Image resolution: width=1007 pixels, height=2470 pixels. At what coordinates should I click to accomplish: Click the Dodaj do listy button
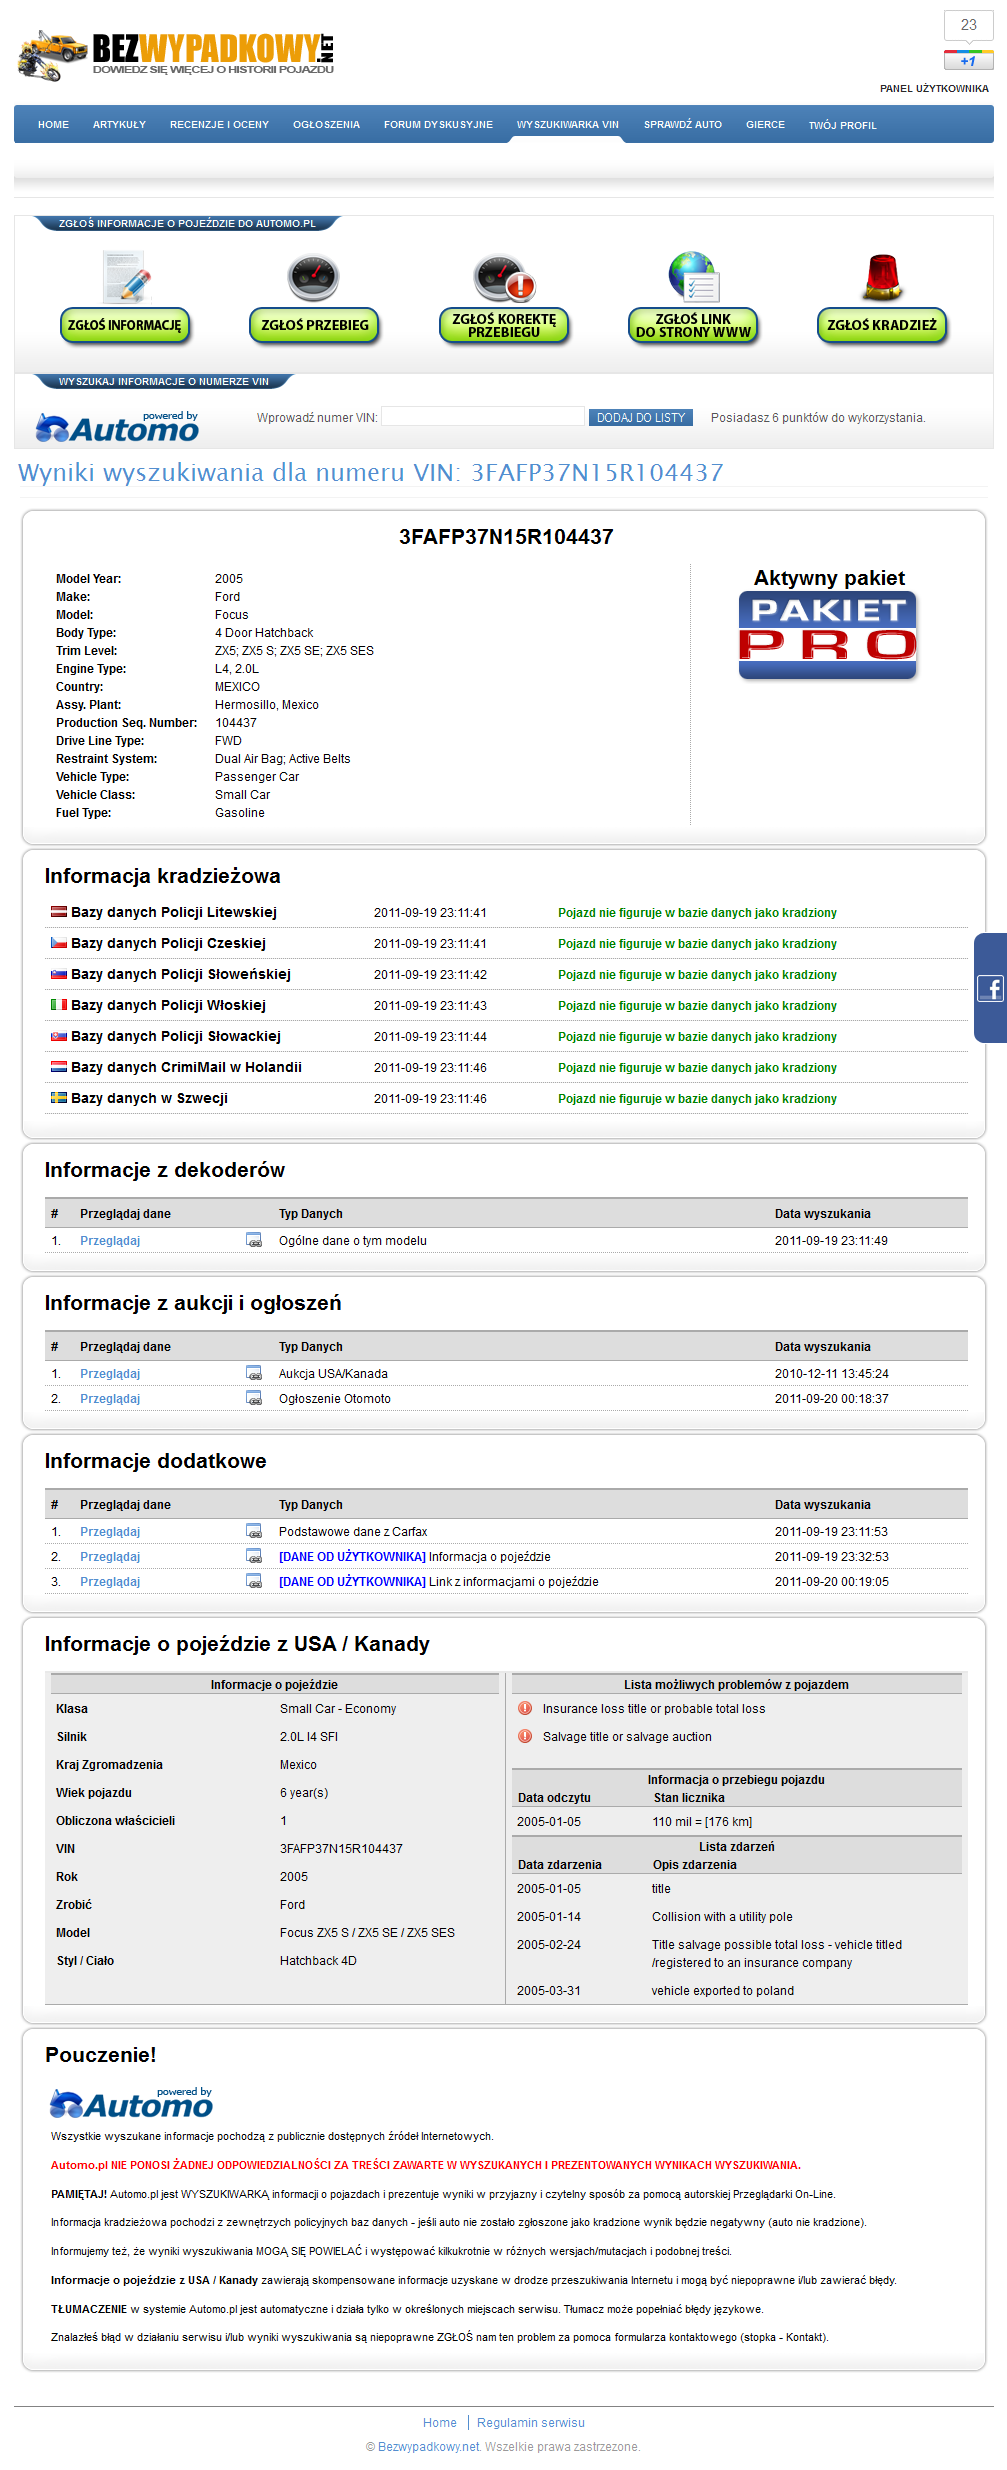pos(641,417)
